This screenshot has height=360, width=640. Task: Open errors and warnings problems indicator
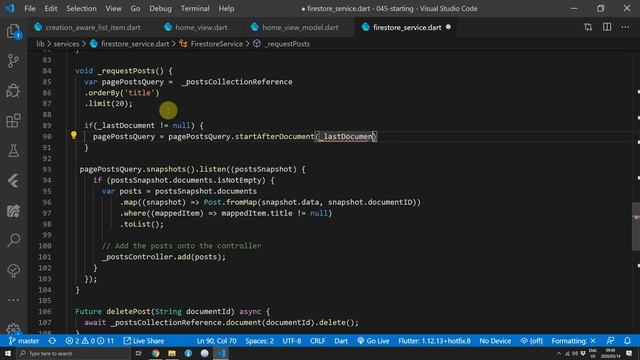click(x=89, y=341)
